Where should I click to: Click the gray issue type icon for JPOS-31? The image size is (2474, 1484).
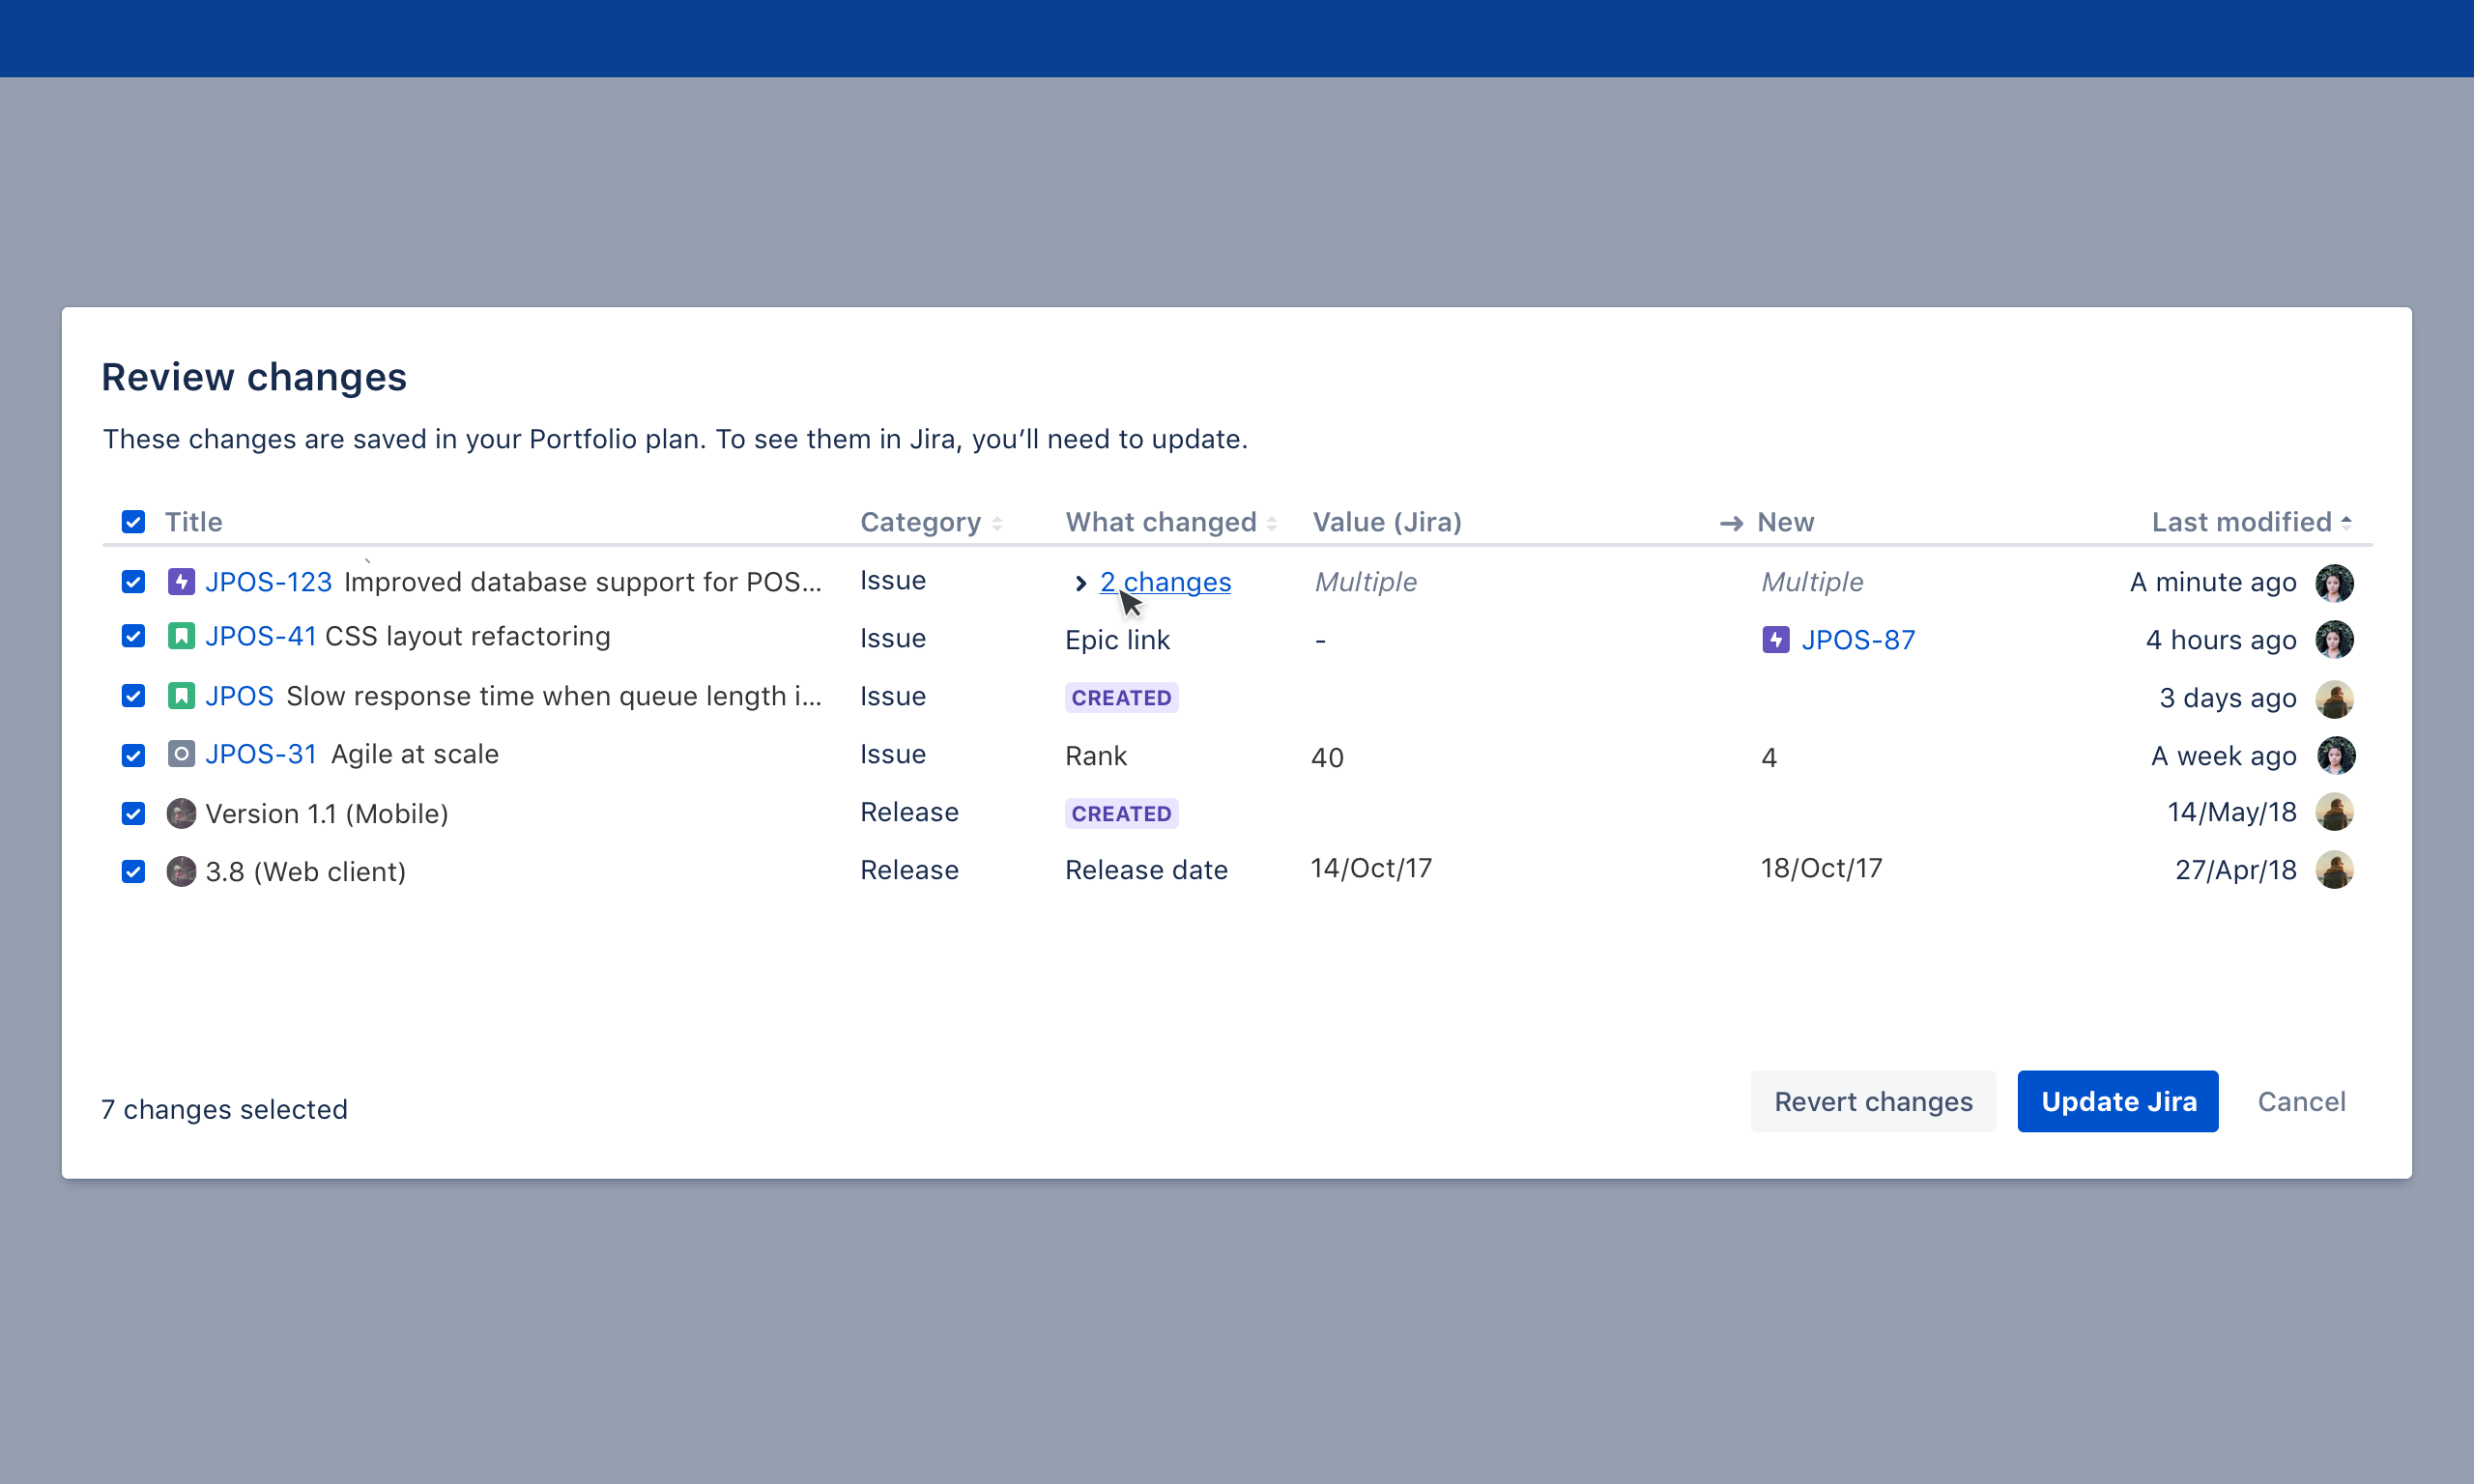click(181, 754)
